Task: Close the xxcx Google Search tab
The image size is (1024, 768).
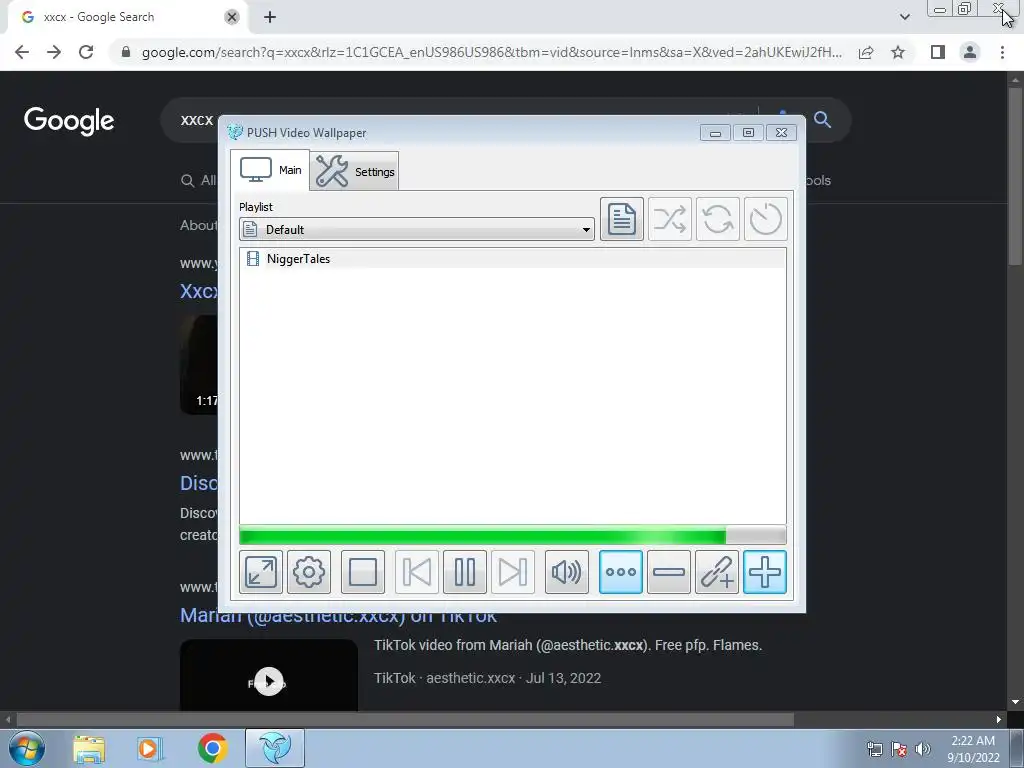Action: (x=232, y=17)
